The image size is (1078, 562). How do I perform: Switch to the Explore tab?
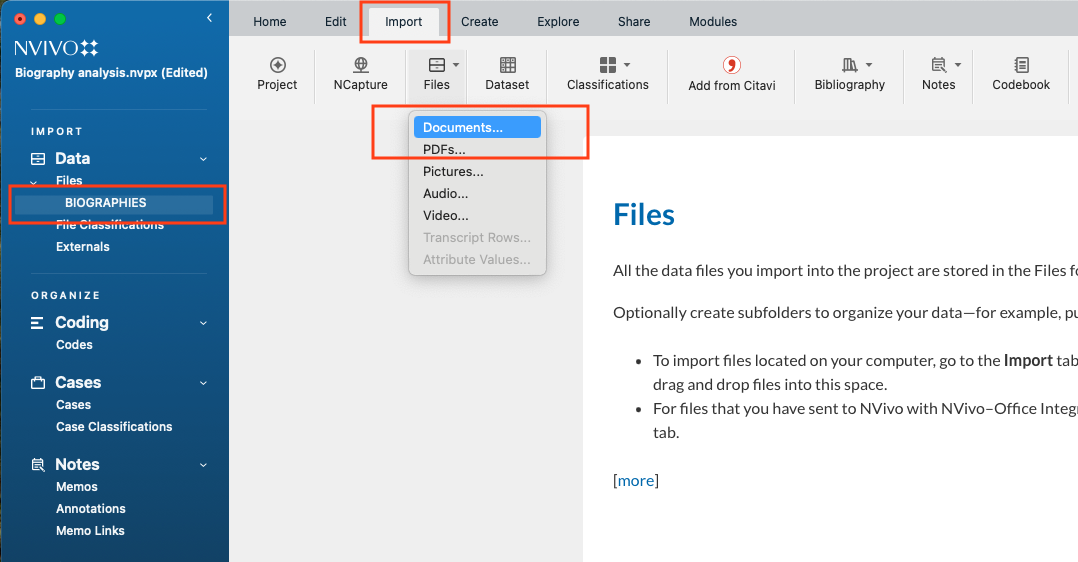(558, 22)
